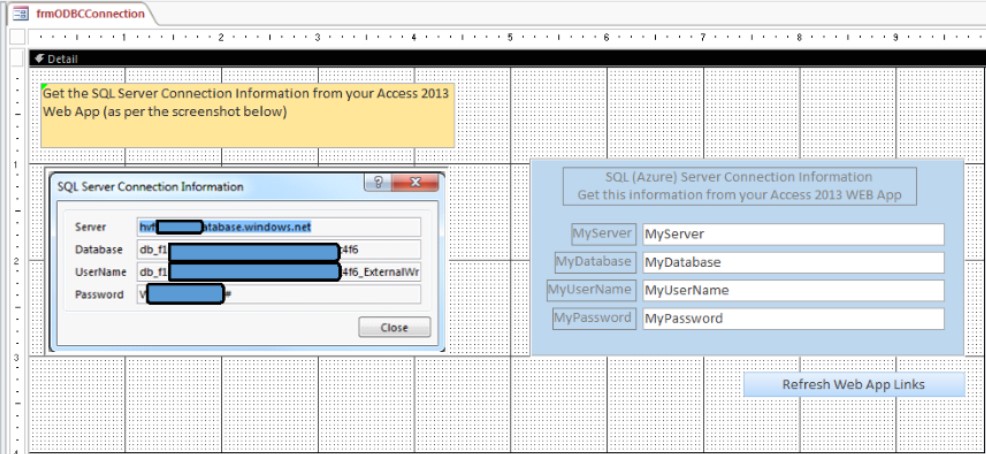Click the Refresh Web App Links button
The height and width of the screenshot is (454, 986).
[854, 384]
